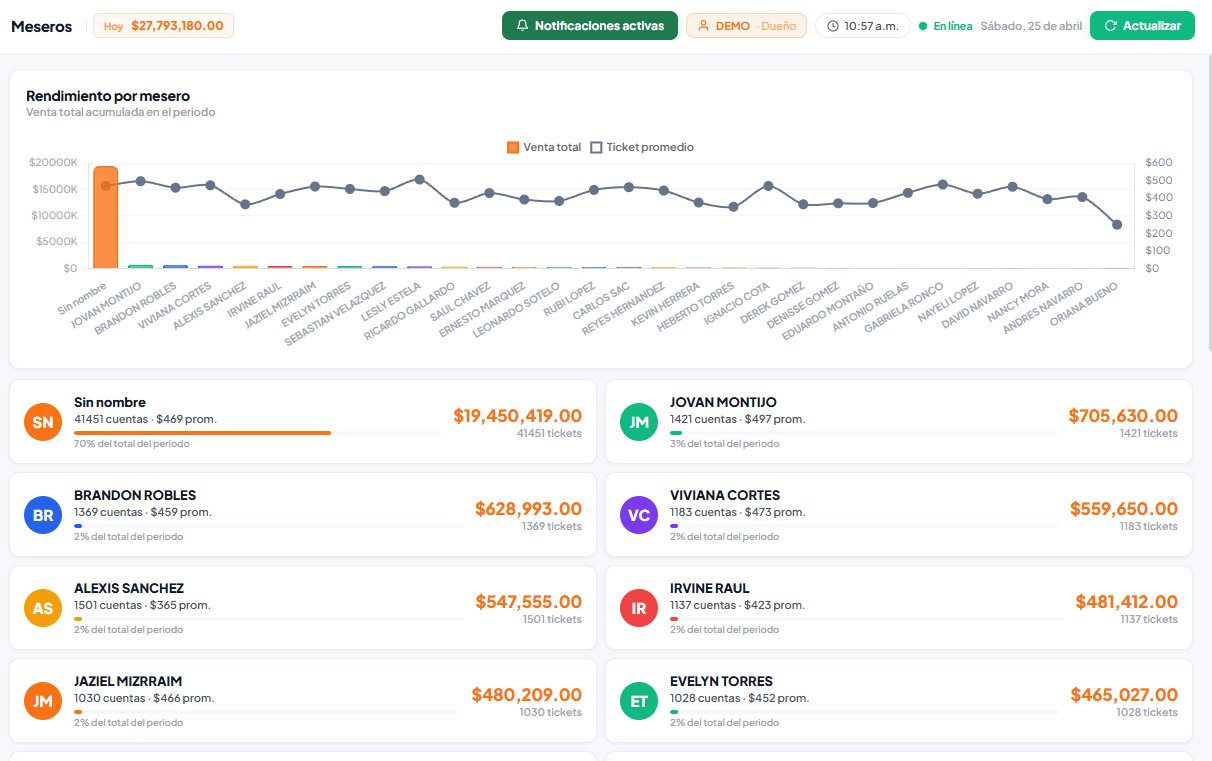Click the green ET avatar for Evelyn Torres
This screenshot has height=761, width=1212.
pos(639,701)
